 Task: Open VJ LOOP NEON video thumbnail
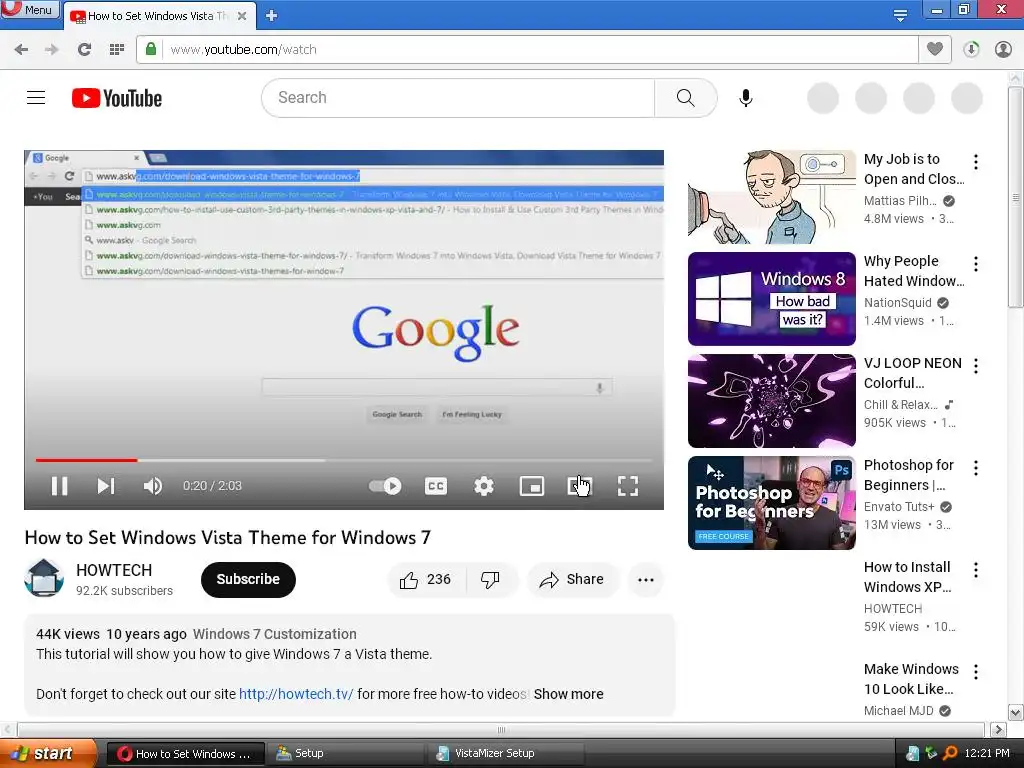771,400
